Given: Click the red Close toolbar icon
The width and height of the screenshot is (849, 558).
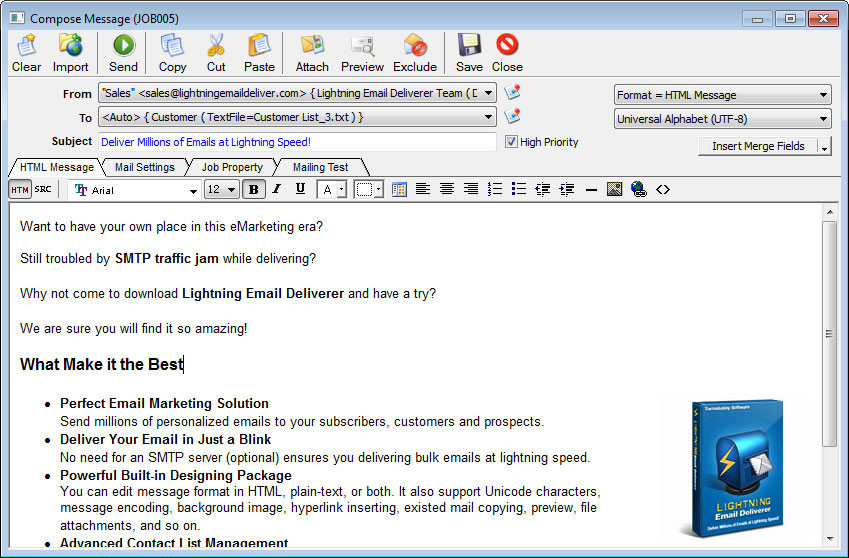Looking at the screenshot, I should click(507, 52).
